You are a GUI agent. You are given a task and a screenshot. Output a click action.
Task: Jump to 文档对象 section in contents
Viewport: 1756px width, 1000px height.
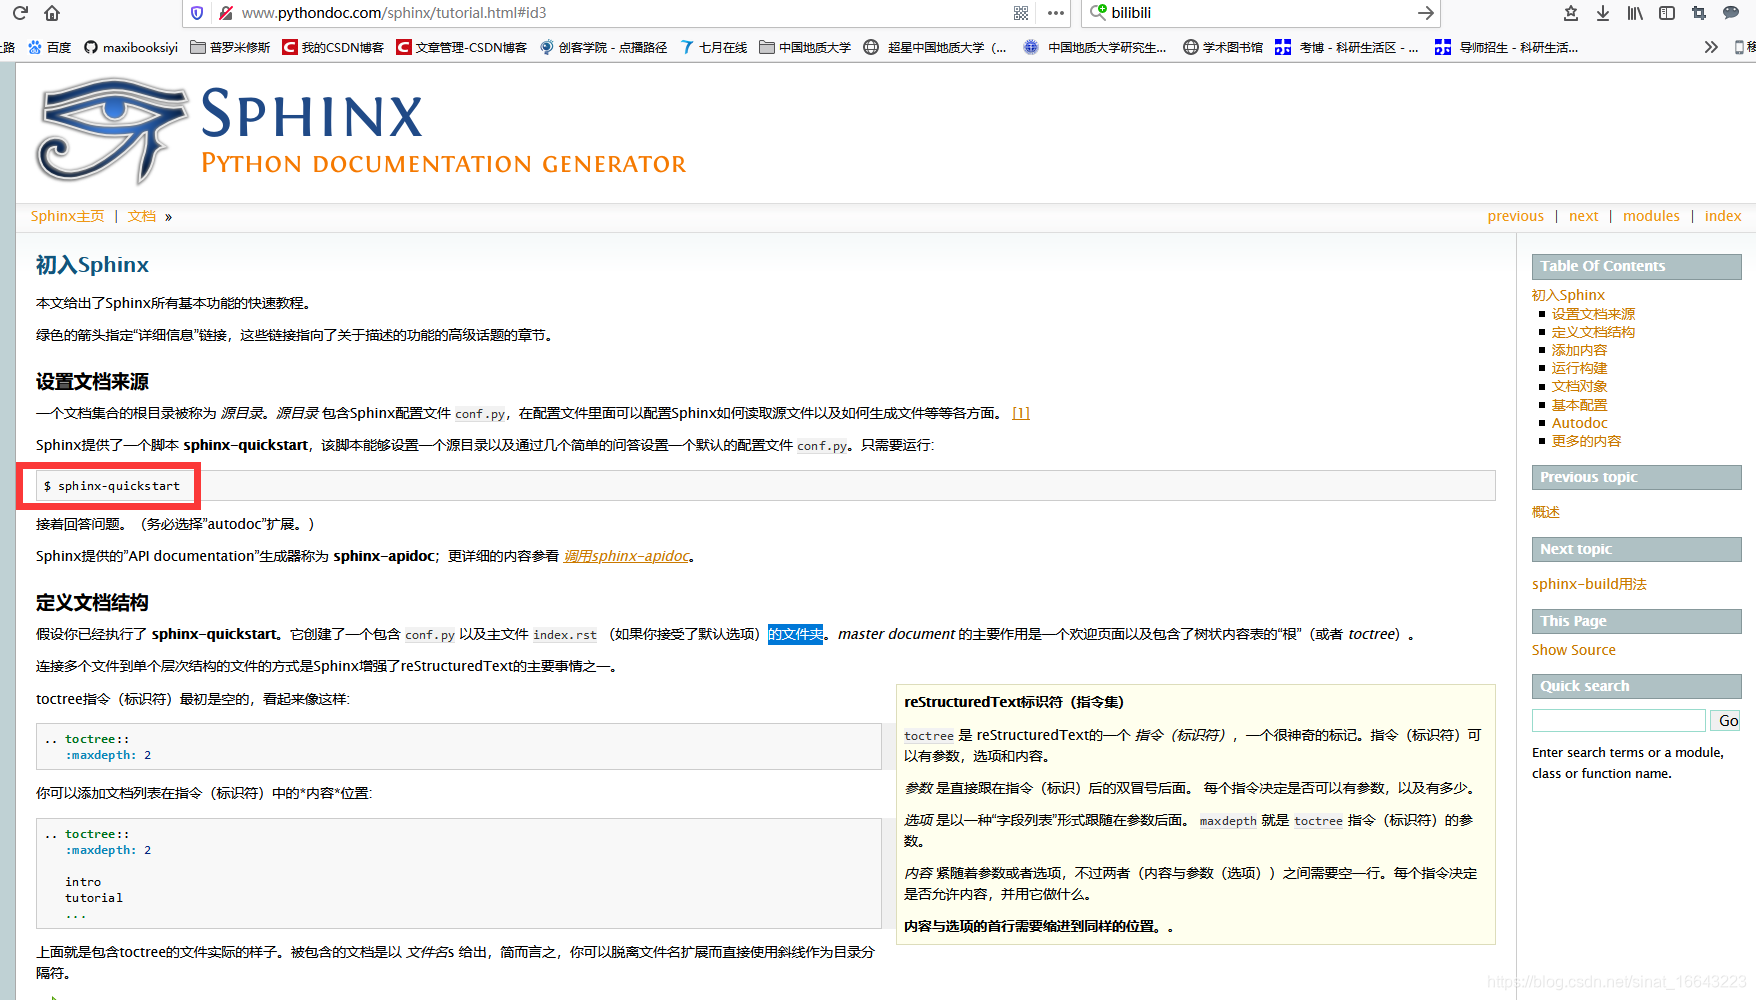point(1579,386)
